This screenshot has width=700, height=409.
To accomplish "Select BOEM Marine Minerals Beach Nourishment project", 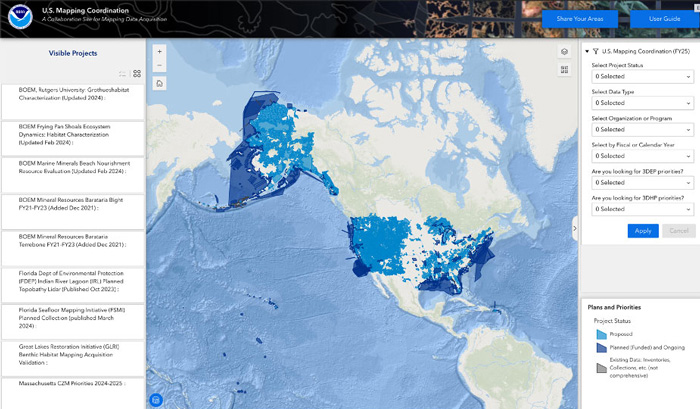I will click(73, 175).
